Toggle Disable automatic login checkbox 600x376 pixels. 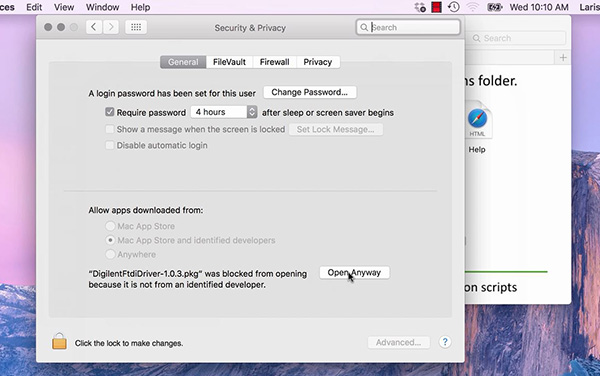(x=110, y=145)
